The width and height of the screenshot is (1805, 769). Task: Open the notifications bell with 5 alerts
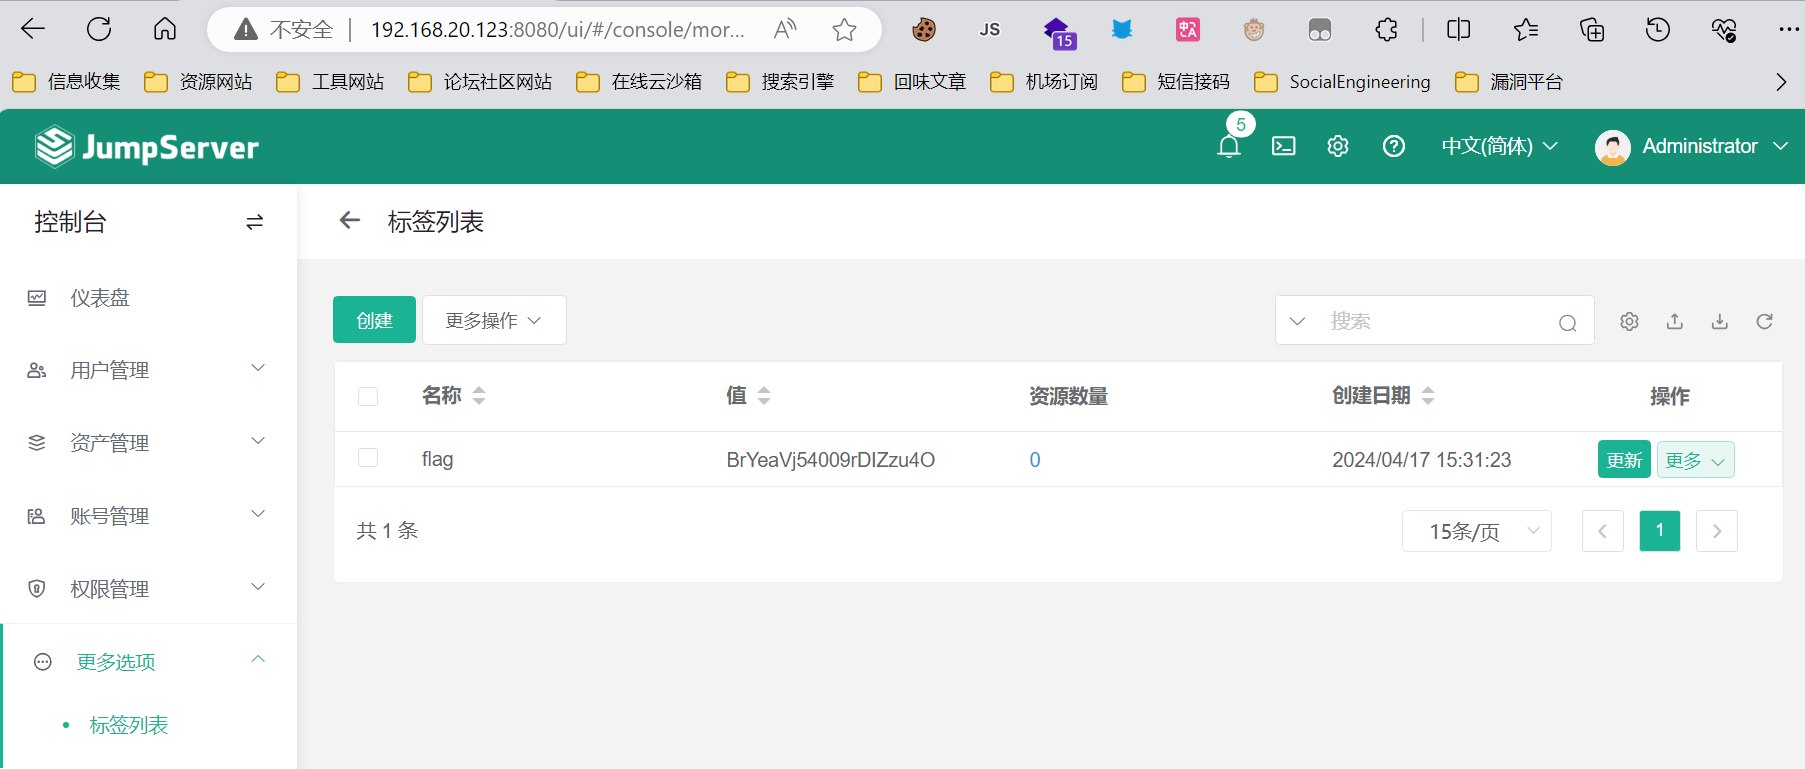1229,146
